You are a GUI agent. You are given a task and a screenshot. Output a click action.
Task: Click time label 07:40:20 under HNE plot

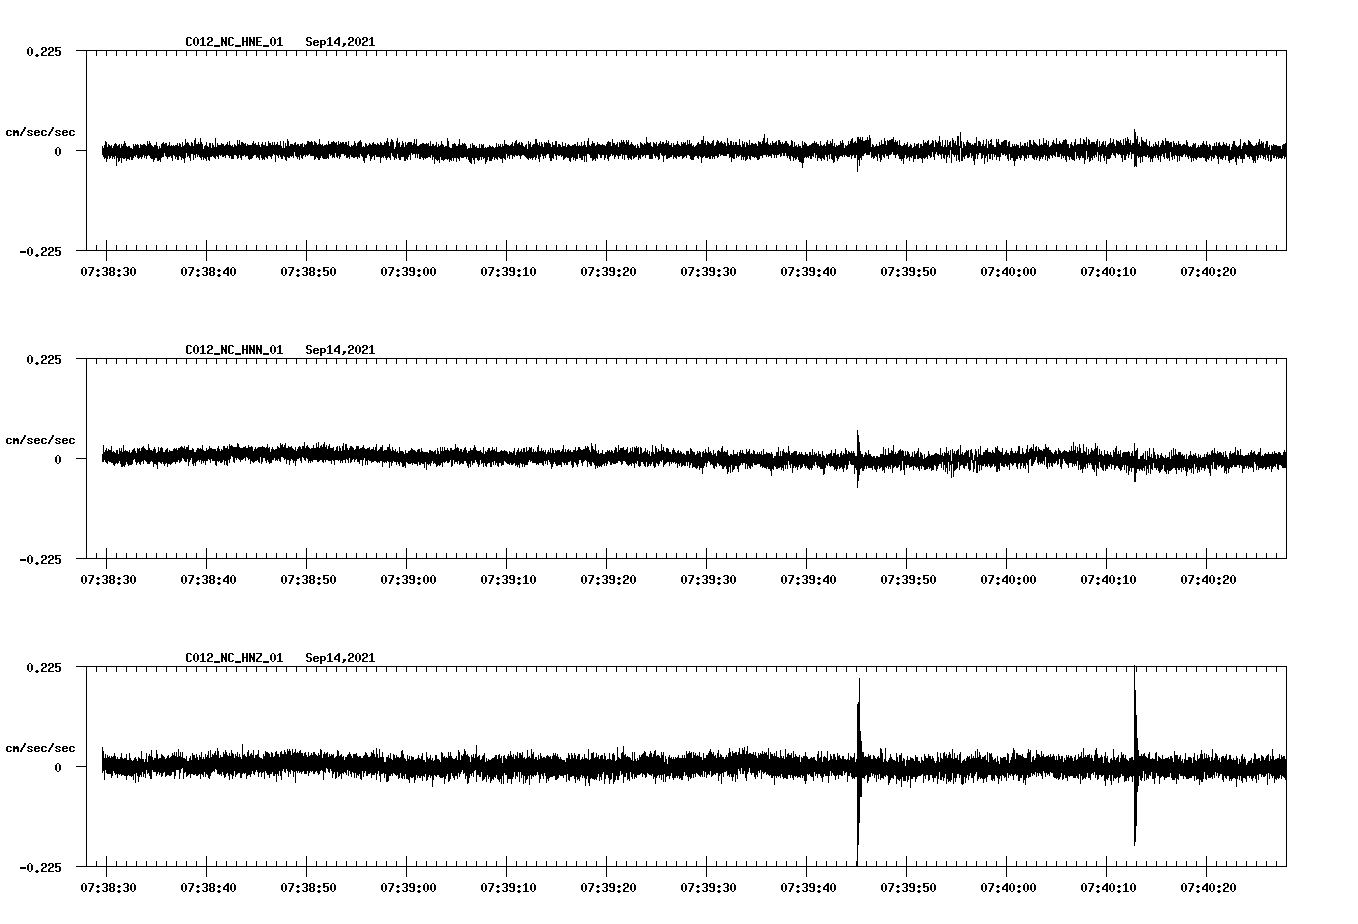[1208, 272]
